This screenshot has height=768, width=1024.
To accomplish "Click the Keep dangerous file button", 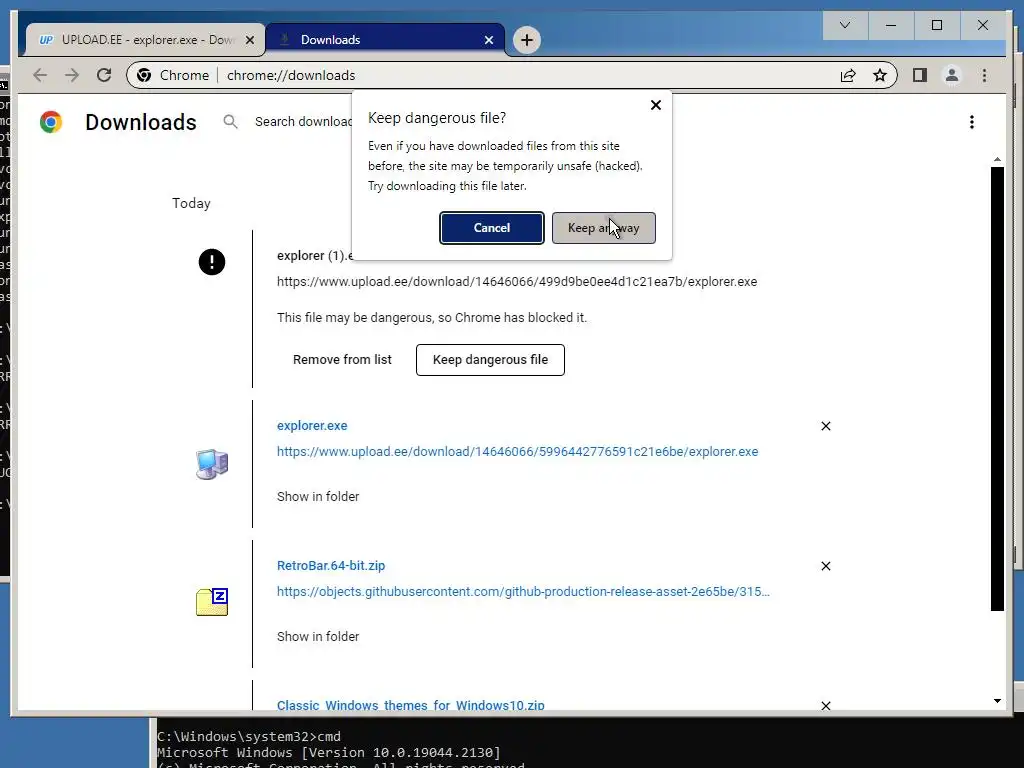I will [x=490, y=360].
